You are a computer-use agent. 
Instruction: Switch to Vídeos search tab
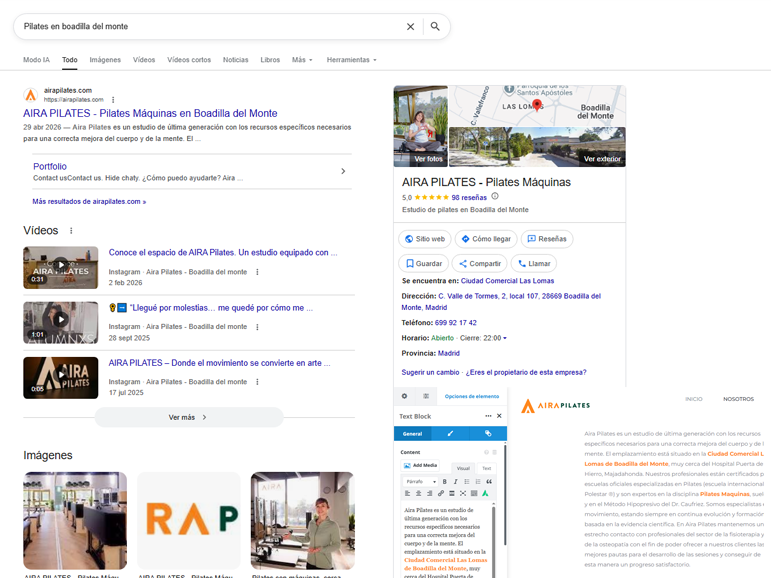144,60
